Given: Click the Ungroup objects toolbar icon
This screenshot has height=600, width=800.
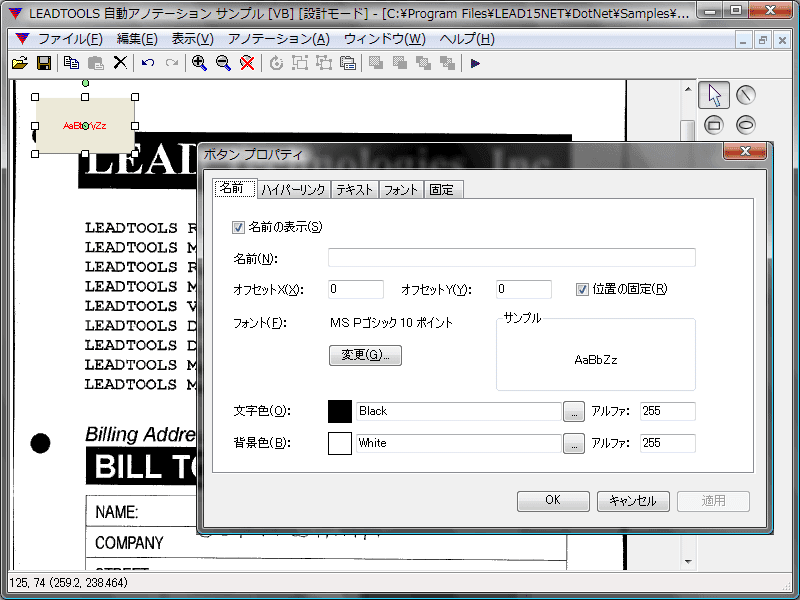Looking at the screenshot, I should pyautogui.click(x=324, y=63).
